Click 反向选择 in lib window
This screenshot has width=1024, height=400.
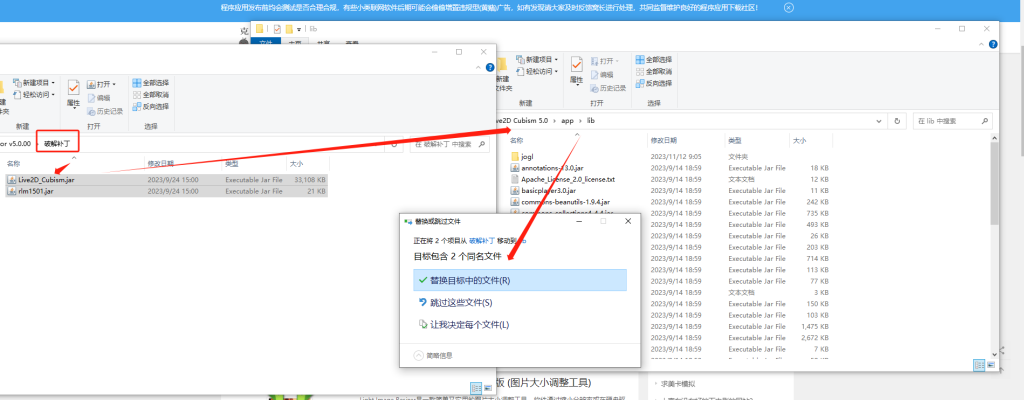654,83
